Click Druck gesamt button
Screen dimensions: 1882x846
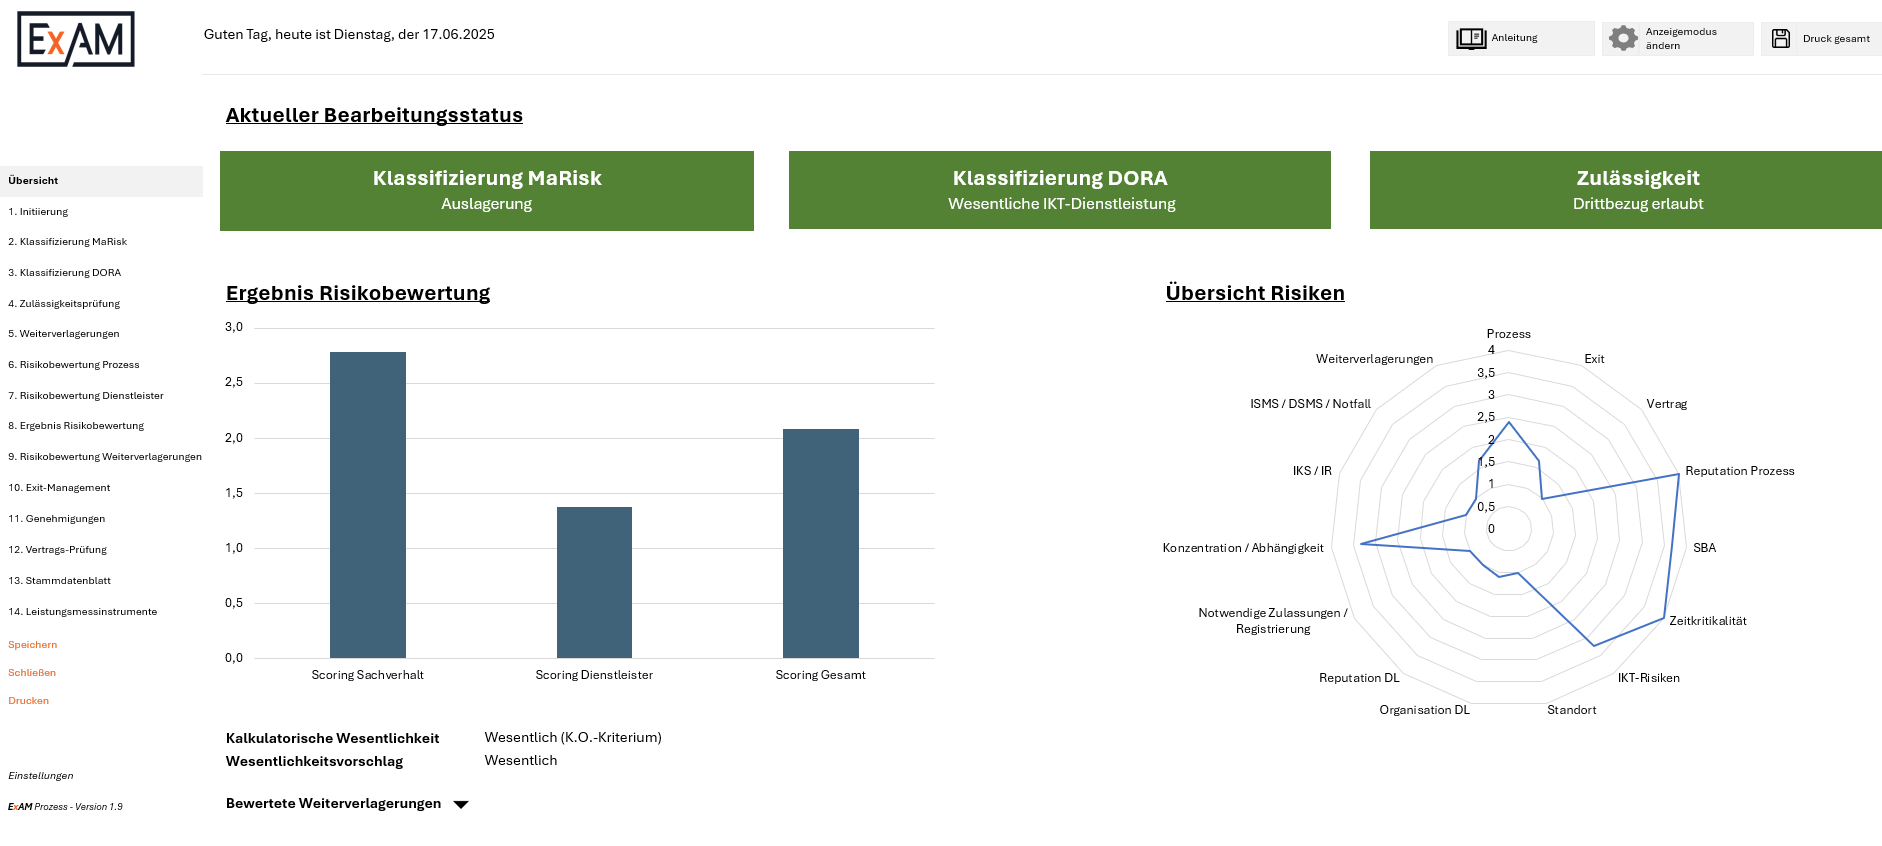[1821, 38]
